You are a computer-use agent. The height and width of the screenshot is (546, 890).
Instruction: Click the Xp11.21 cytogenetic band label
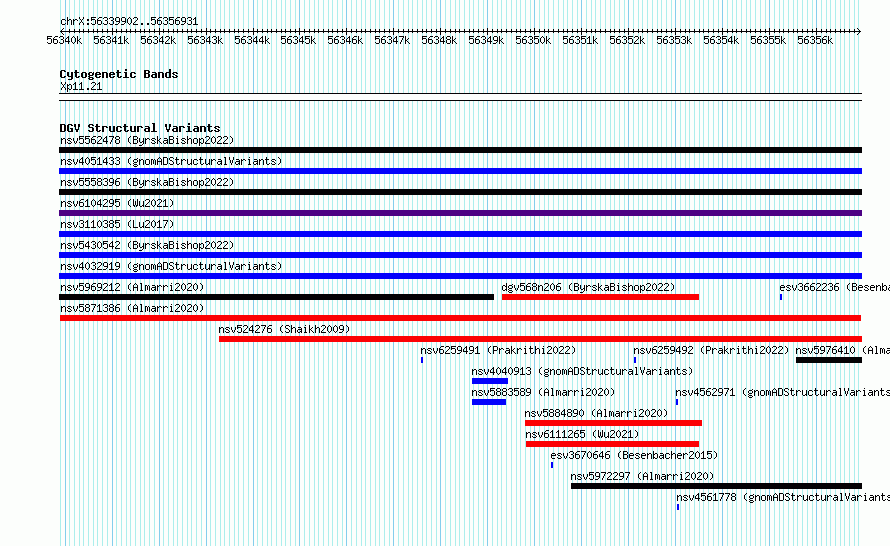[81, 86]
